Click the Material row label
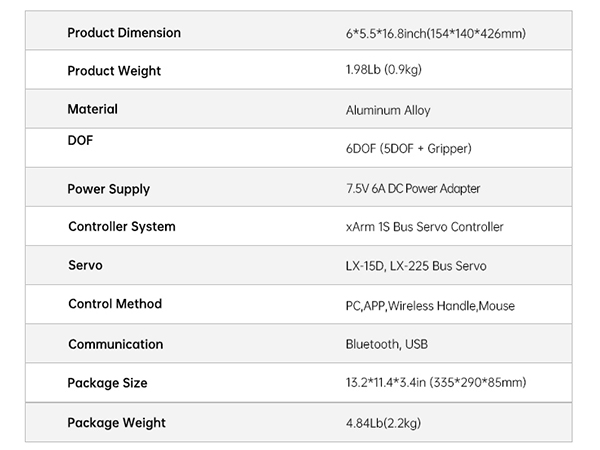600x450 pixels. tap(92, 109)
